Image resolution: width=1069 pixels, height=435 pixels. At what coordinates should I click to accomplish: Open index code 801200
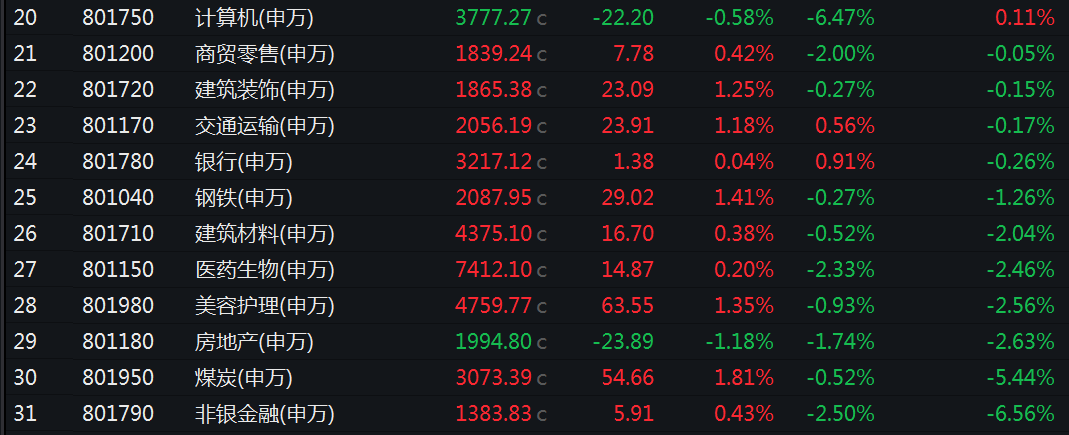[x=118, y=54]
